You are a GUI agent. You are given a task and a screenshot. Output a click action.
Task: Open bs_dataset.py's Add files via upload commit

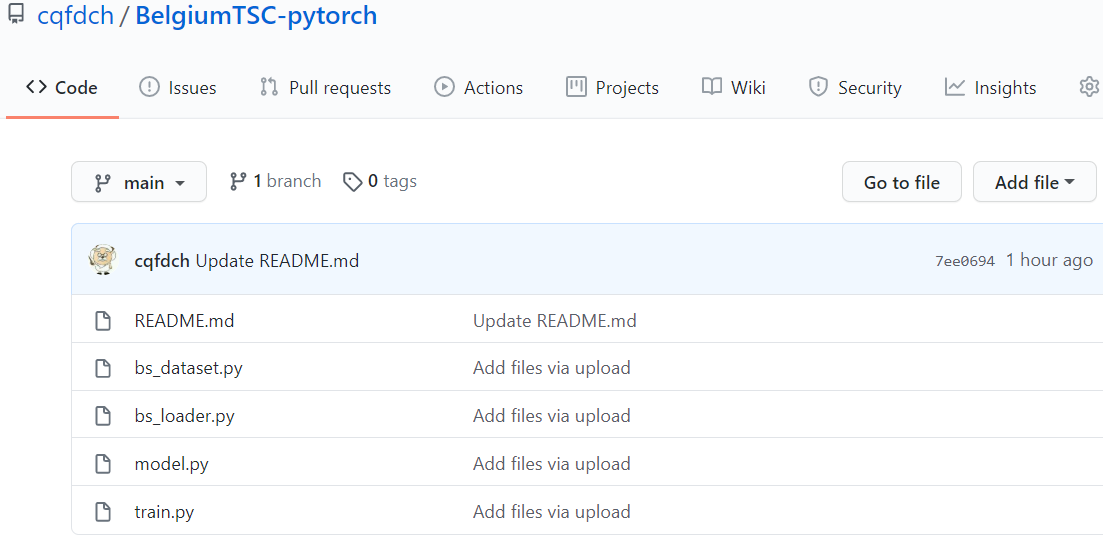(552, 368)
